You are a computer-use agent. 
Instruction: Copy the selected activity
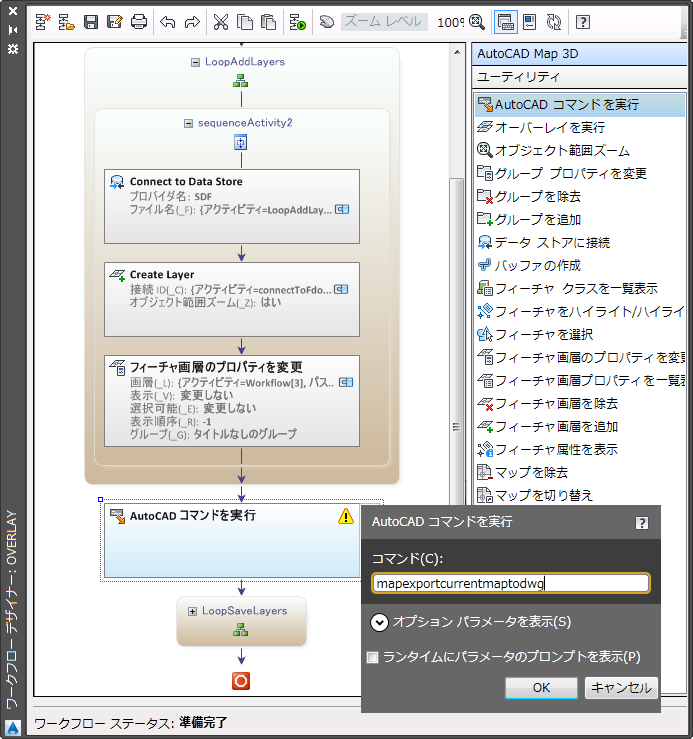[245, 22]
